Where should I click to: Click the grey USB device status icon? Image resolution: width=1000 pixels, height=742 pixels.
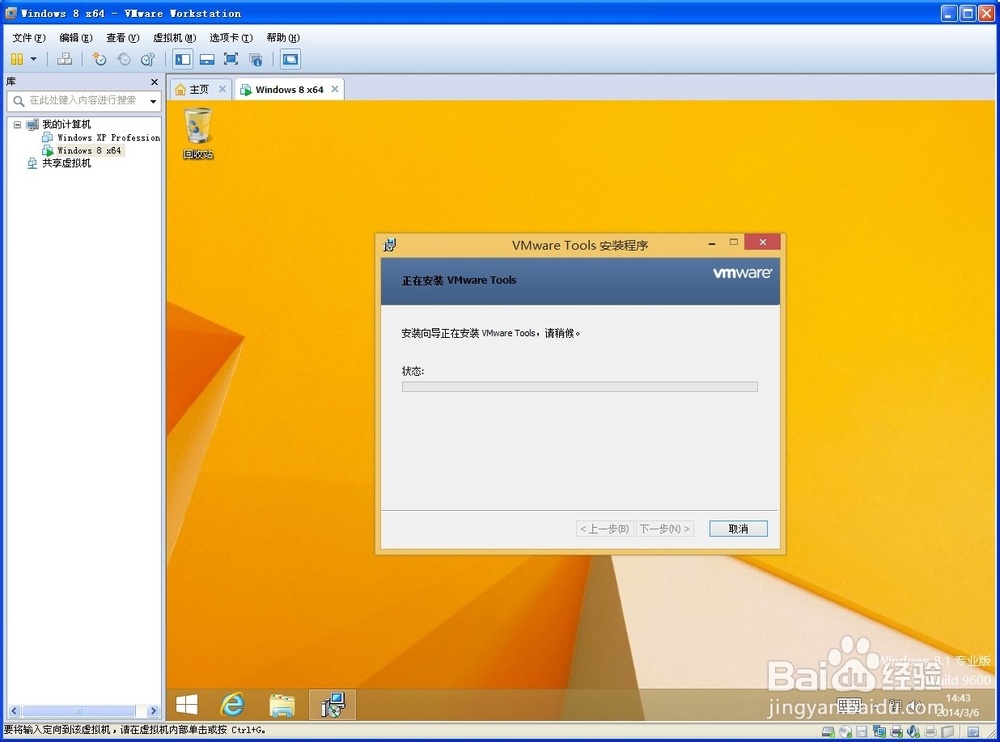(x=948, y=731)
